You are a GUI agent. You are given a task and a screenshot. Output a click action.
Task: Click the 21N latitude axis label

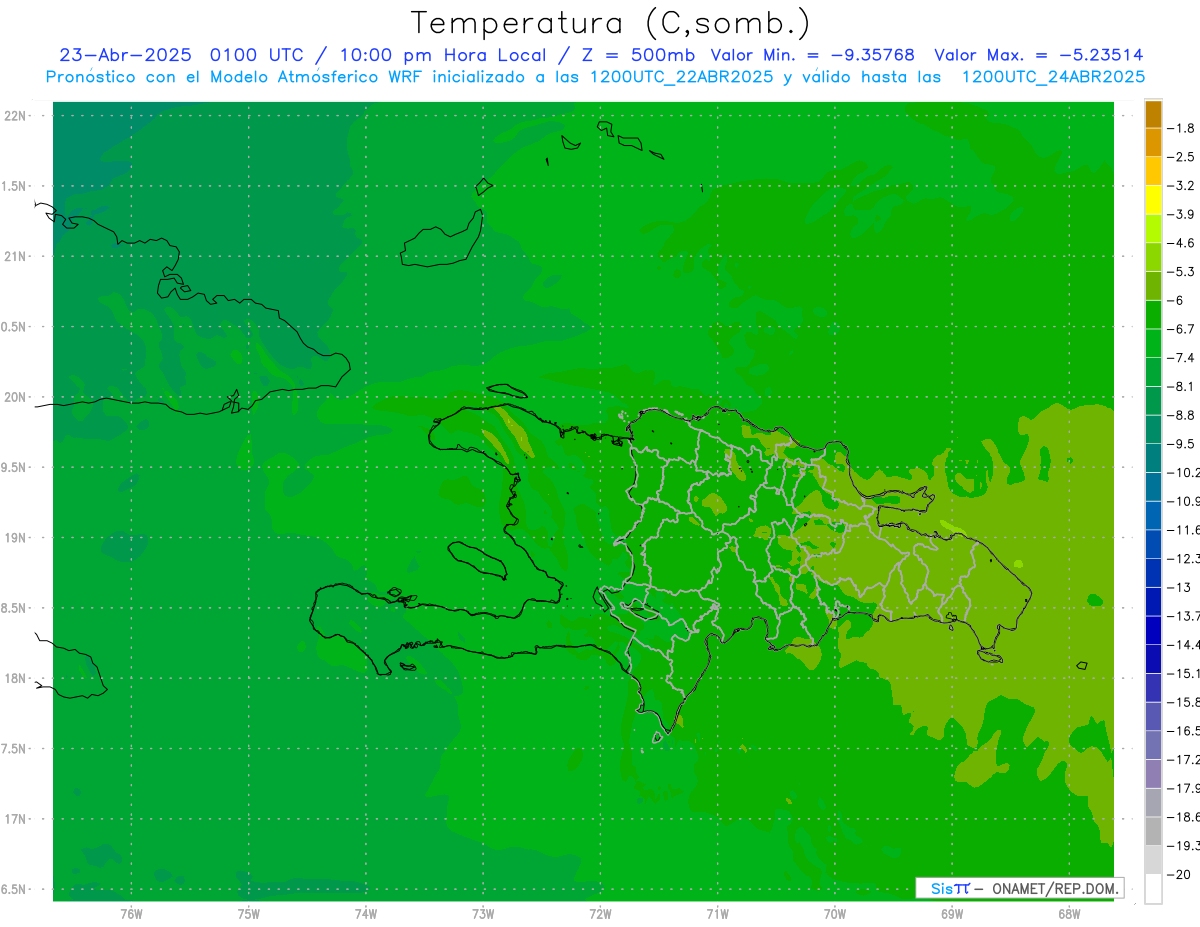(x=15, y=257)
